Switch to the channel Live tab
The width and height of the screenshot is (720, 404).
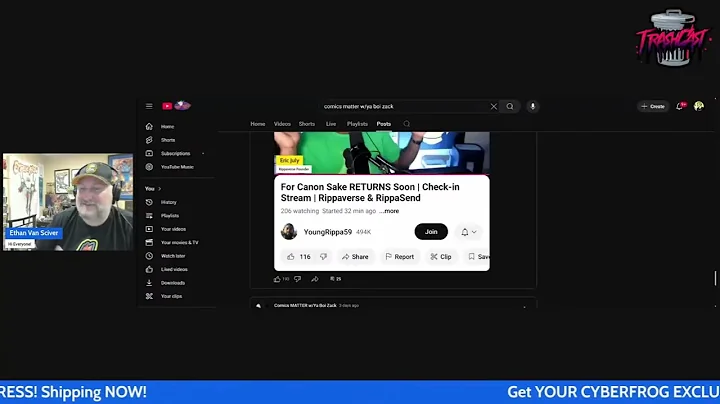click(331, 124)
